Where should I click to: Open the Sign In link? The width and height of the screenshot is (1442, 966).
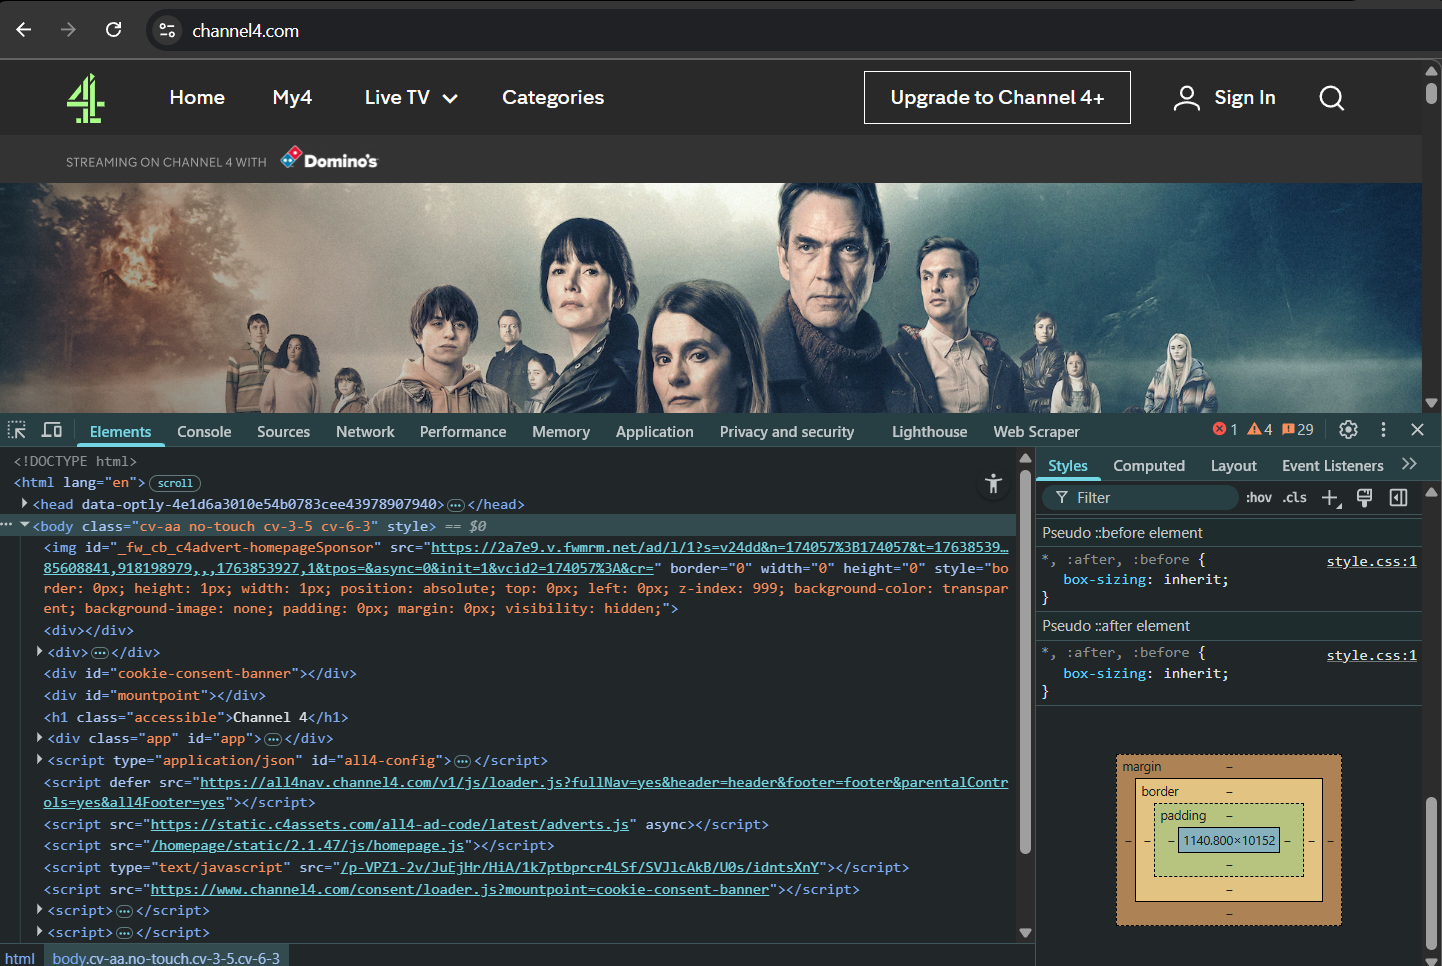click(1244, 97)
